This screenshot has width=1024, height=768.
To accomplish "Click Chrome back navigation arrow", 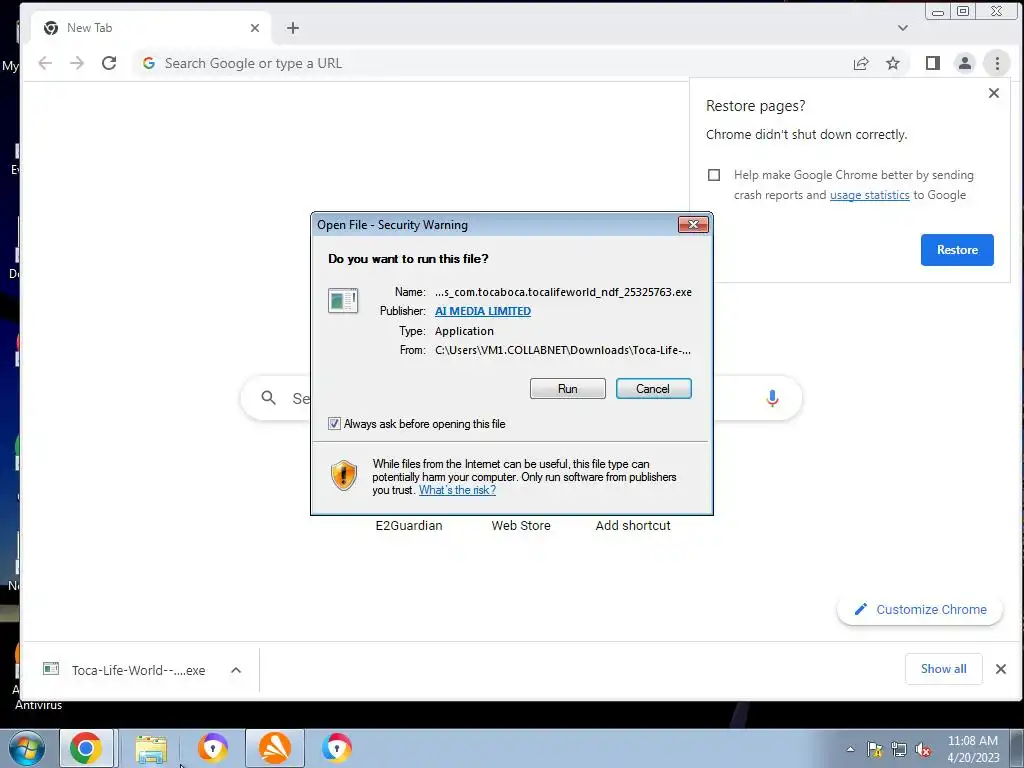I will (45, 63).
